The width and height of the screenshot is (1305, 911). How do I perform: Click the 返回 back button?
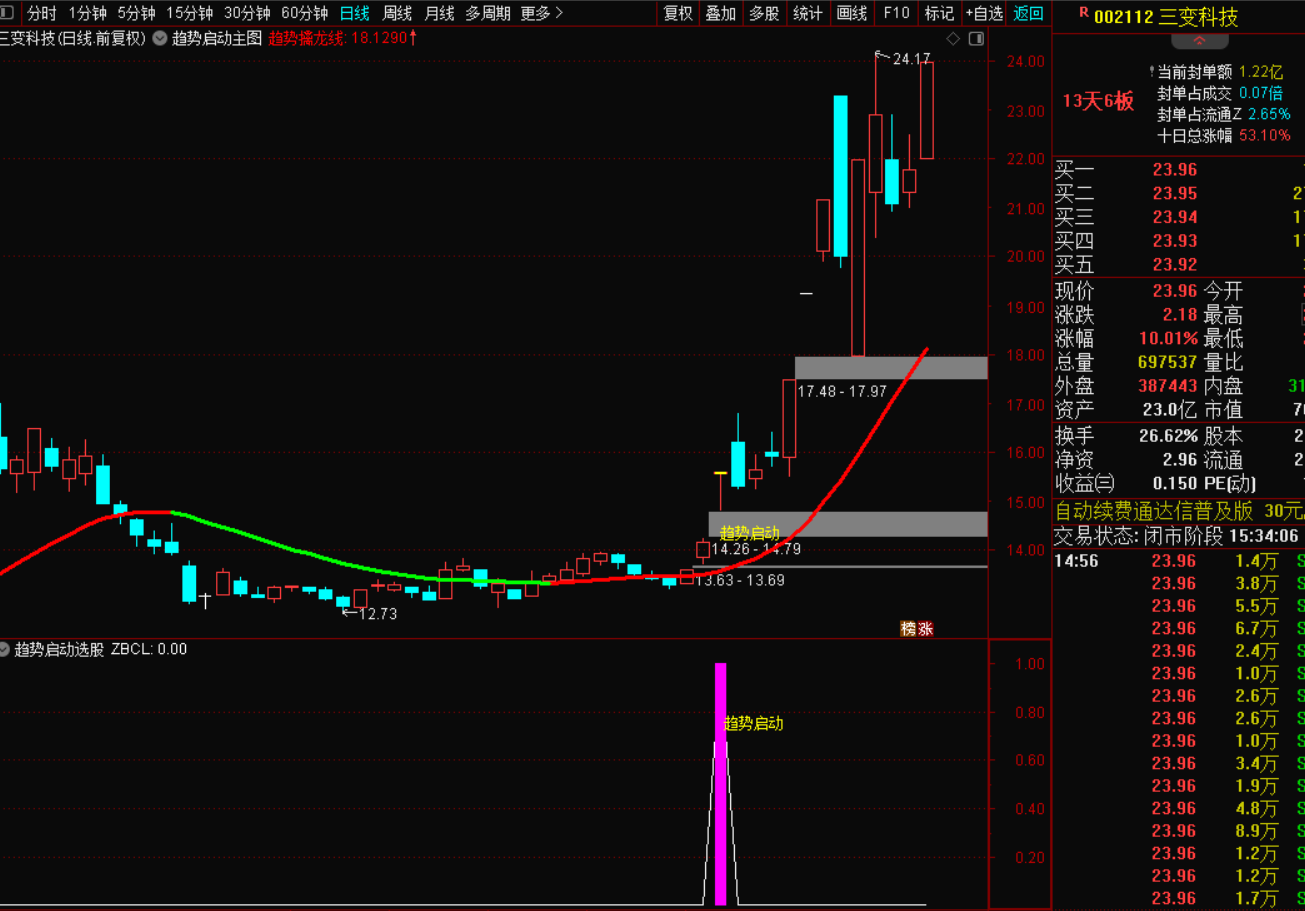[1028, 13]
